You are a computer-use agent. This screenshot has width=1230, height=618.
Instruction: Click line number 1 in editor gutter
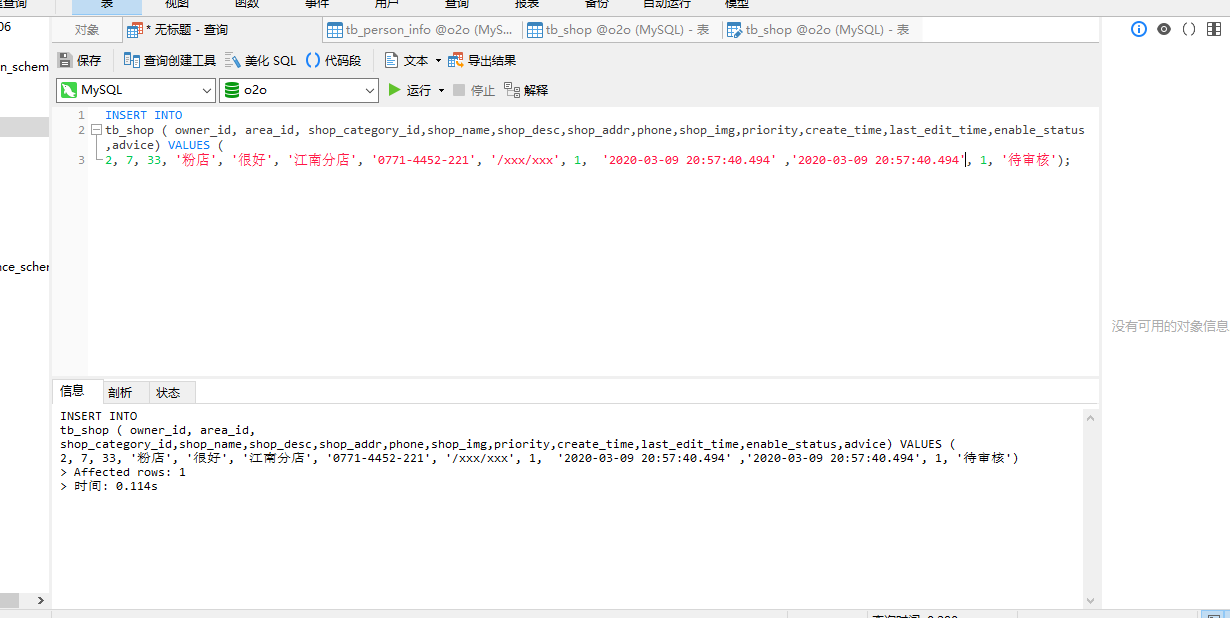coord(81,115)
